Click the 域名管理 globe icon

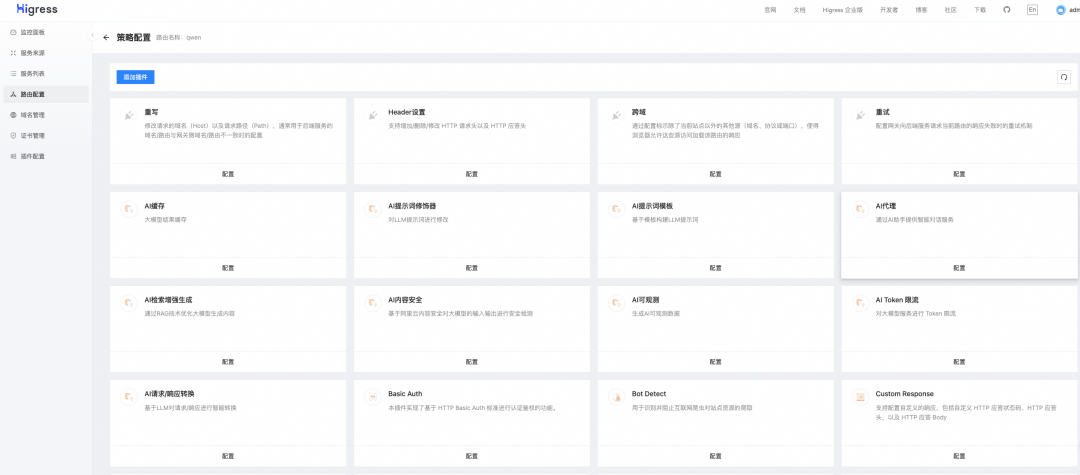point(13,115)
